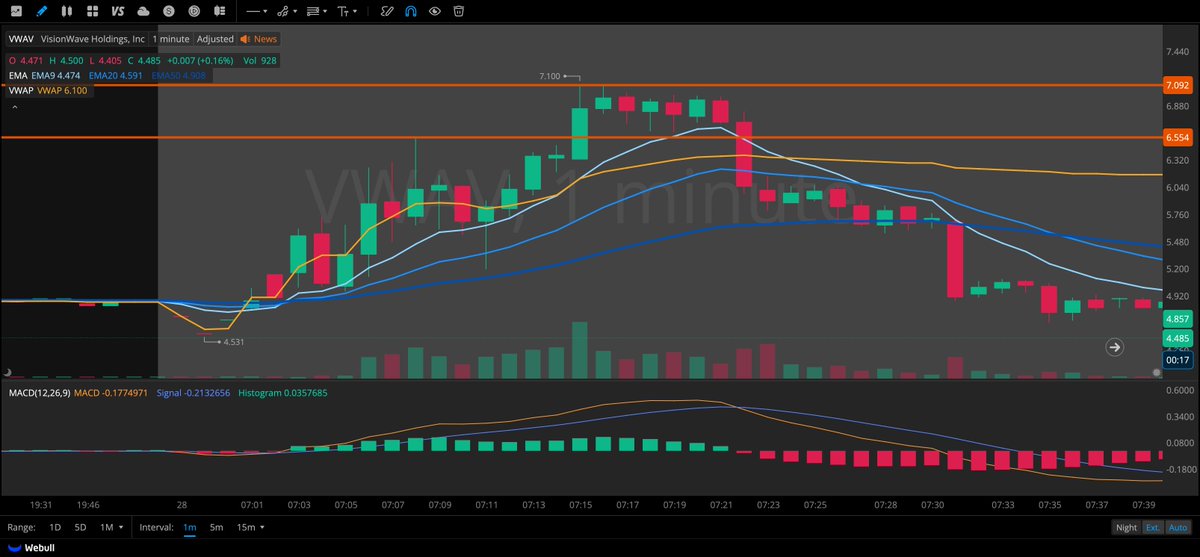Click the cloud sync icon
The width and height of the screenshot is (1200, 557).
143,11
